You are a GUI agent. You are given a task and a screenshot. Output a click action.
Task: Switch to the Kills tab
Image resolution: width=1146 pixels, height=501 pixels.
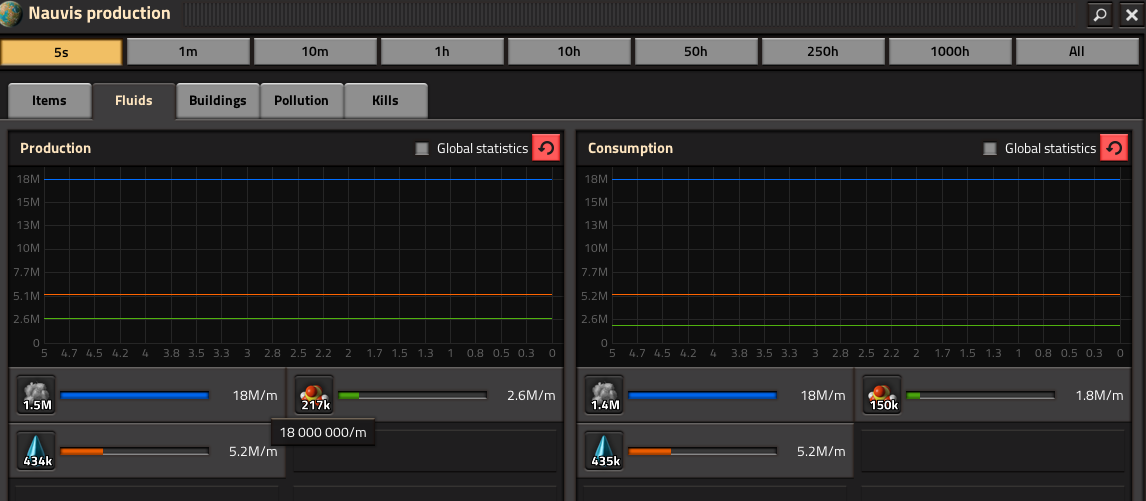385,101
